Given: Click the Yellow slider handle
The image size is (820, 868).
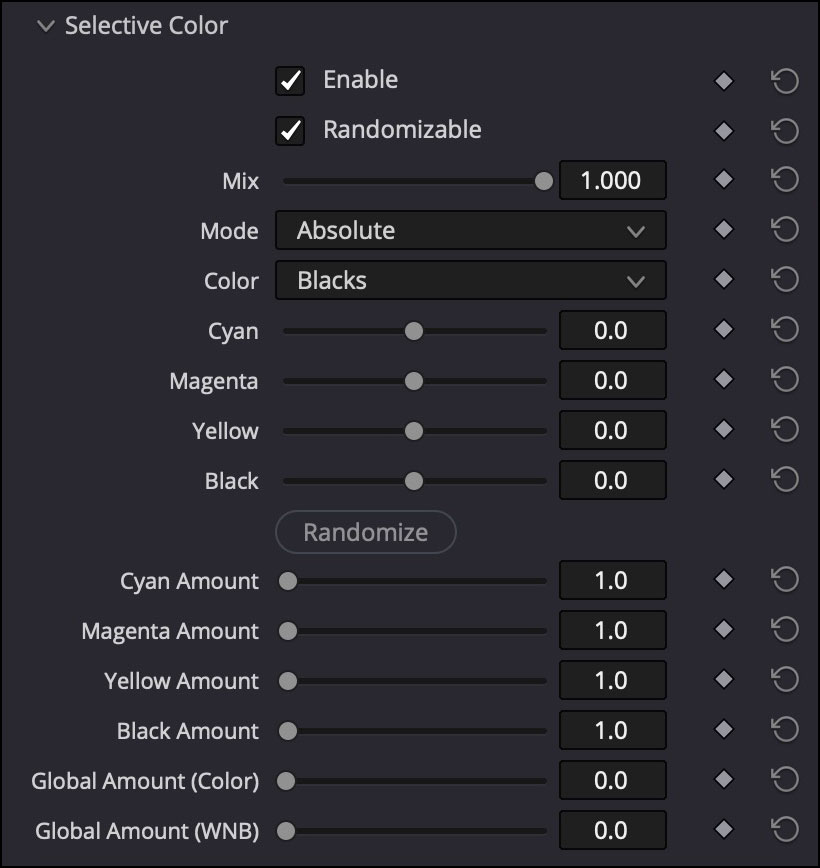Looking at the screenshot, I should click(x=413, y=431).
